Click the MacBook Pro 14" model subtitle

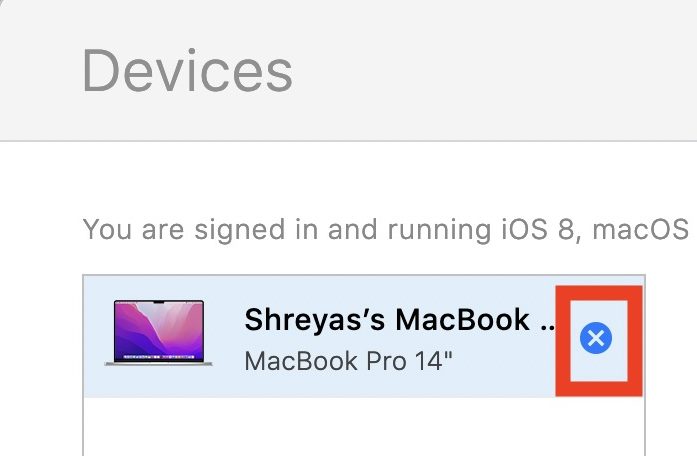click(x=348, y=359)
